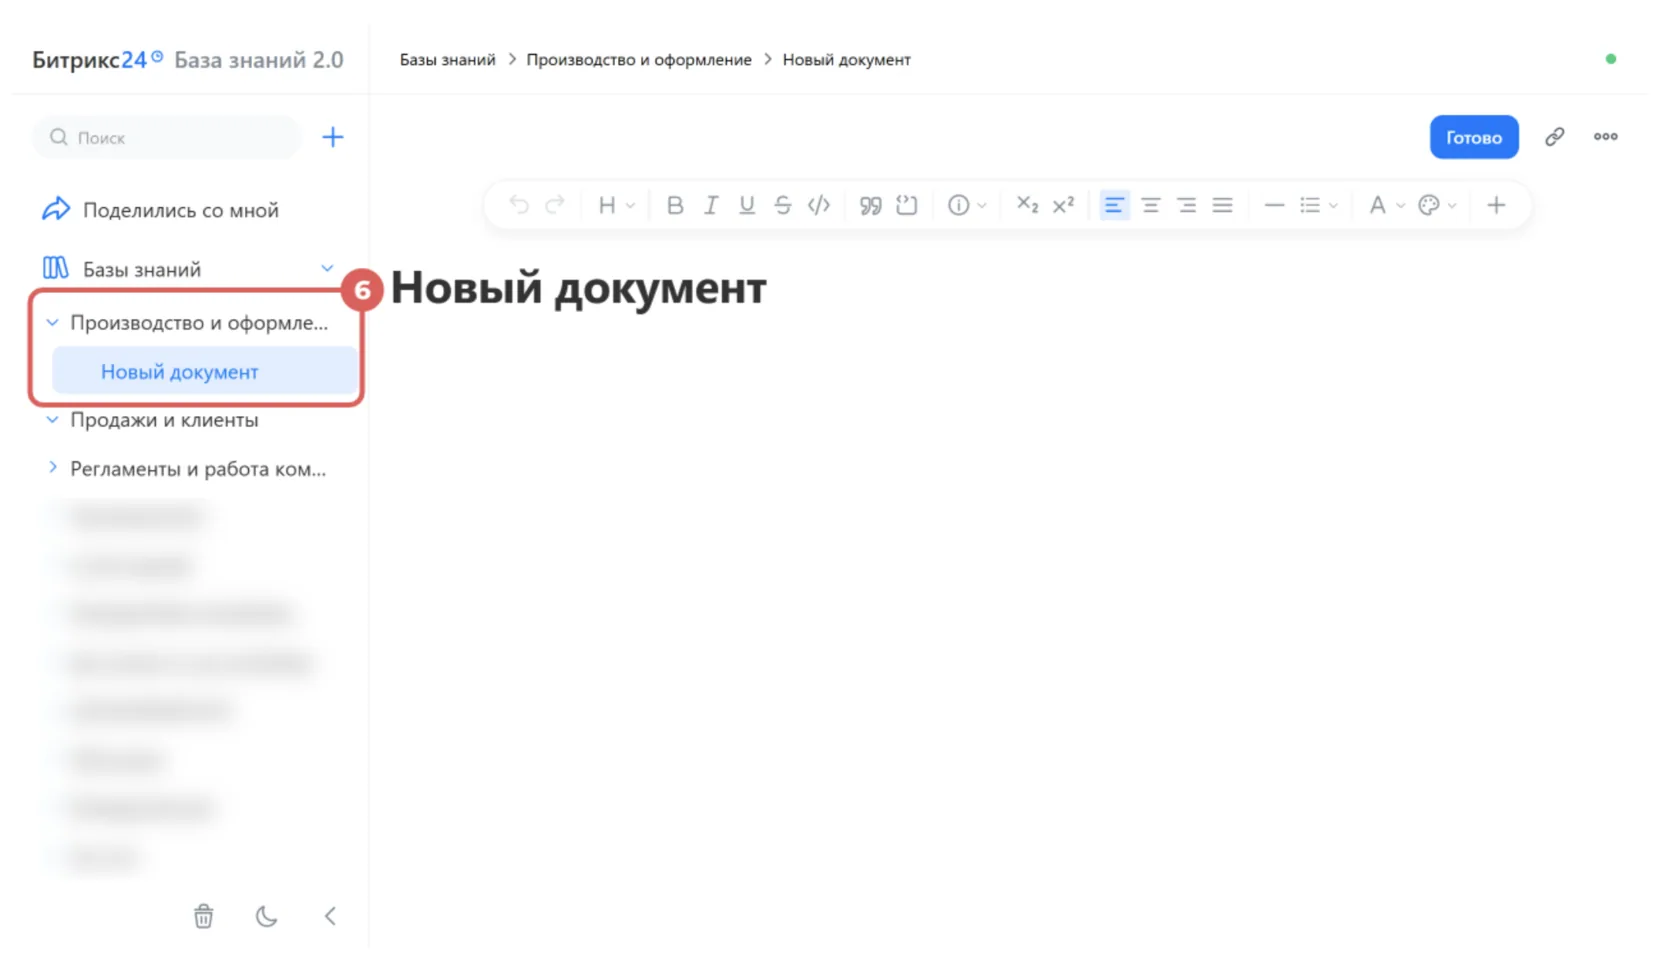Click the plus button next to search
The height and width of the screenshot is (977, 1680).
(333, 137)
